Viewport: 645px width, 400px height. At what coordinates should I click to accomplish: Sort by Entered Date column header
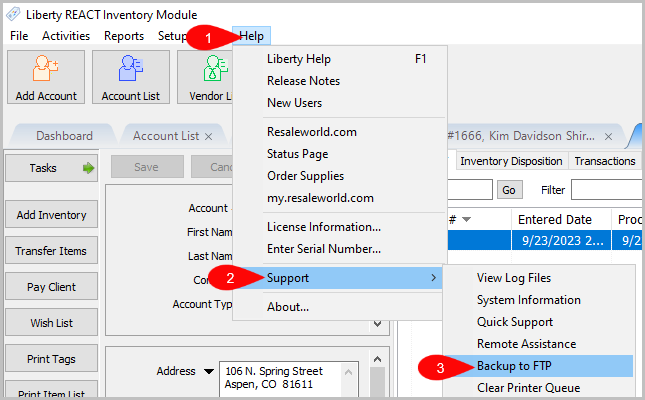[561, 220]
